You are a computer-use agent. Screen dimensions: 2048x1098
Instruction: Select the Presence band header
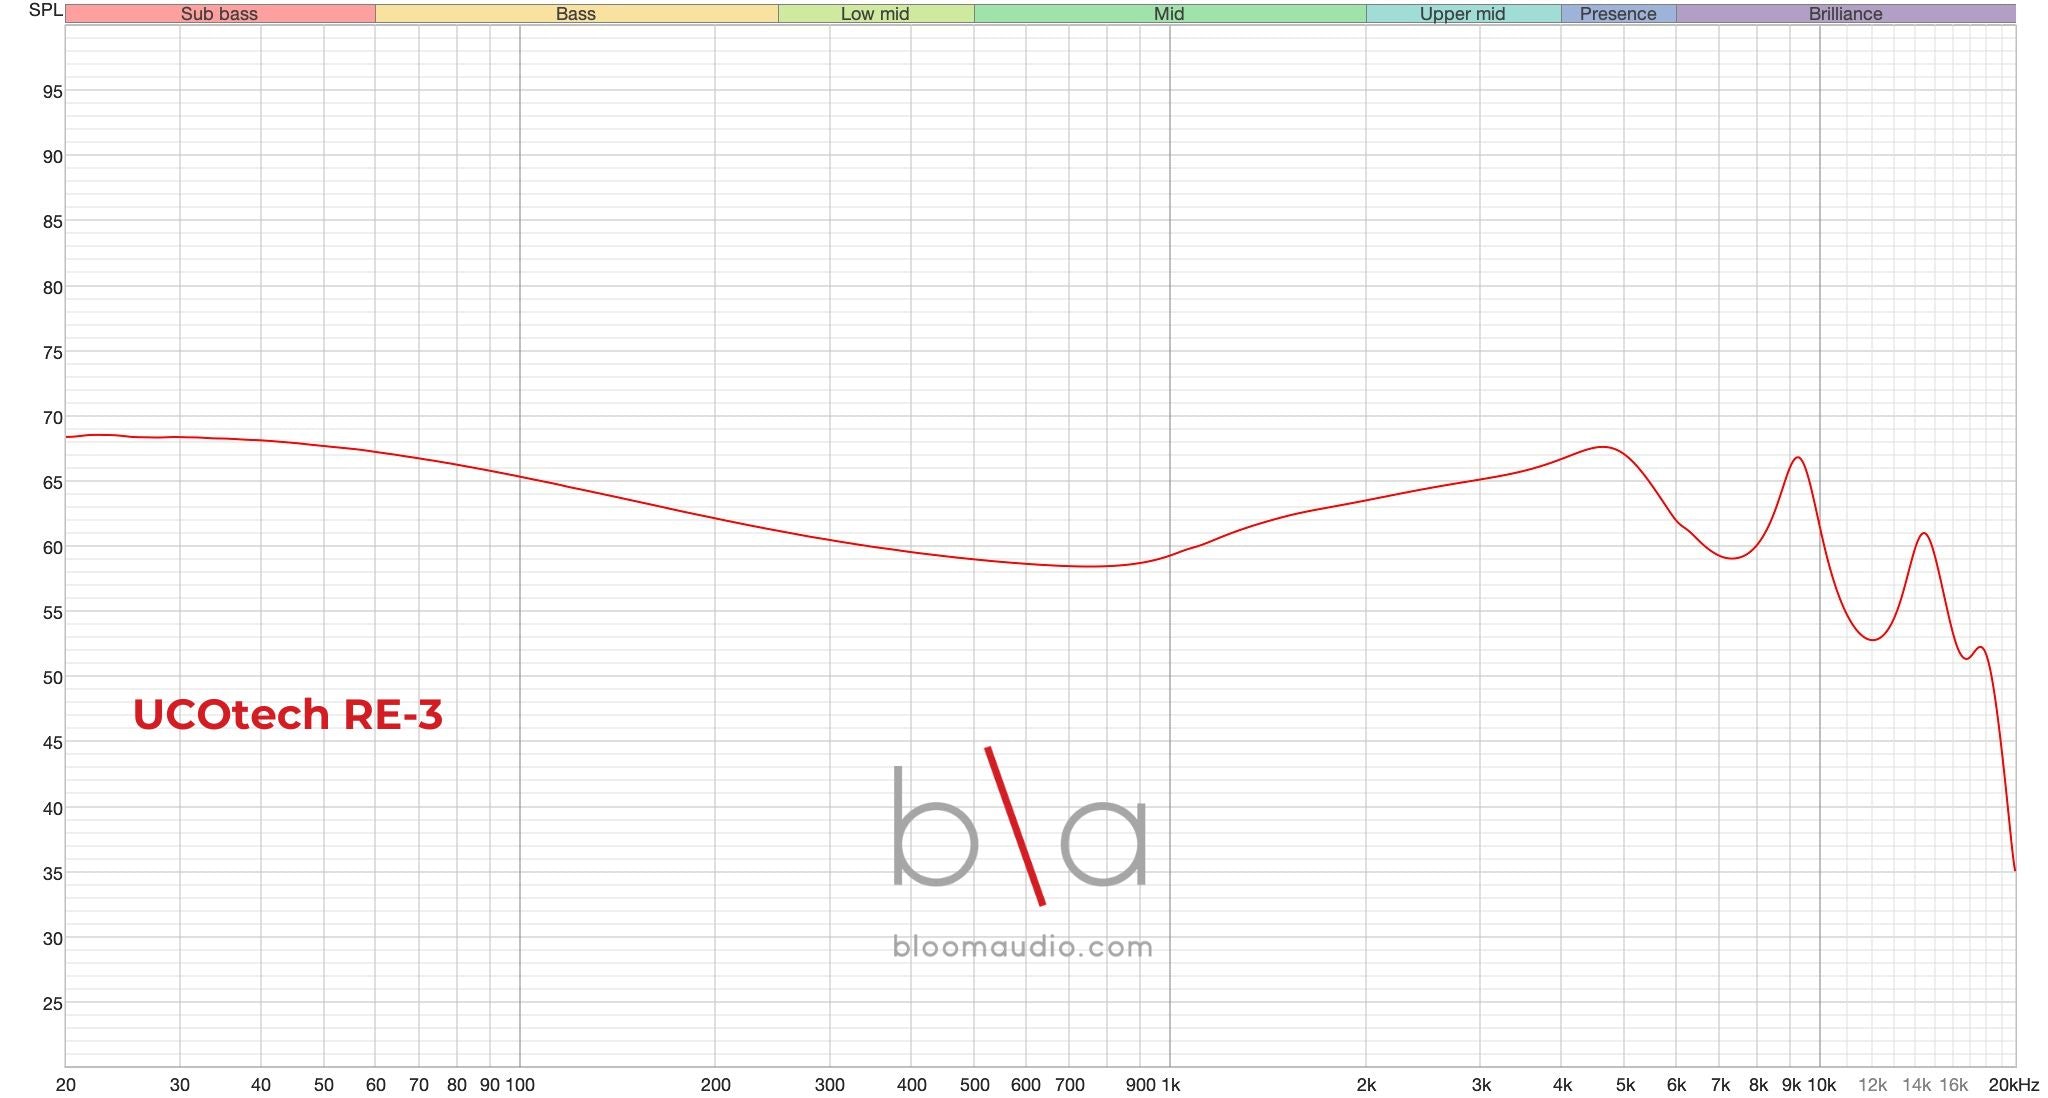tap(1618, 14)
